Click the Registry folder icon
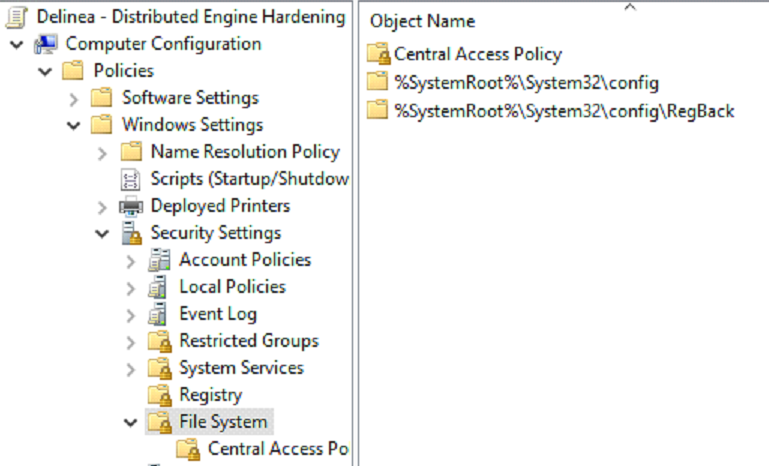 159,395
